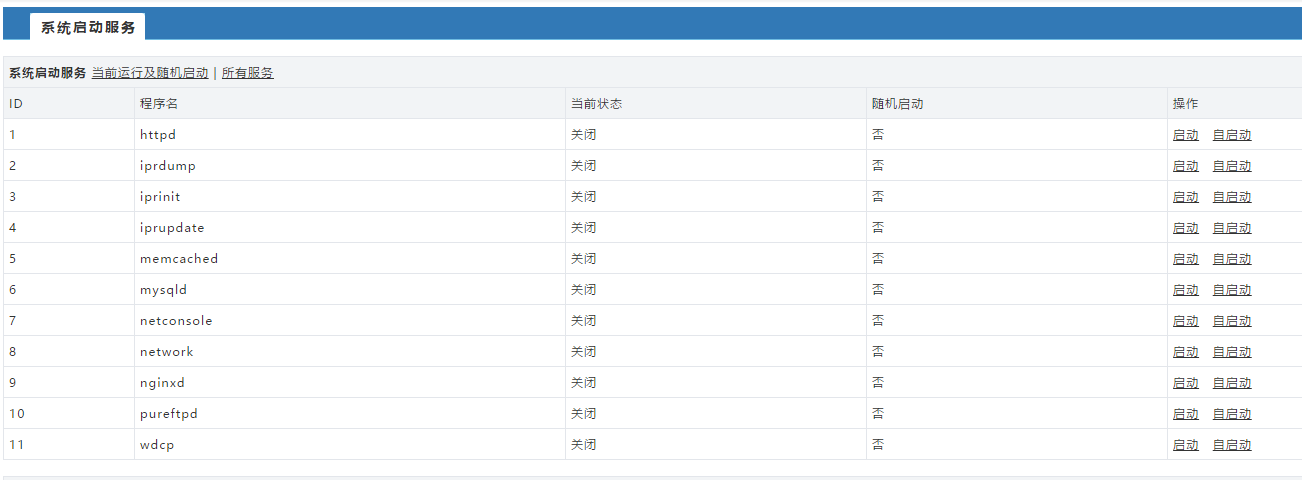Select the iprupdate program name cell
The height and width of the screenshot is (480, 1302).
click(350, 227)
